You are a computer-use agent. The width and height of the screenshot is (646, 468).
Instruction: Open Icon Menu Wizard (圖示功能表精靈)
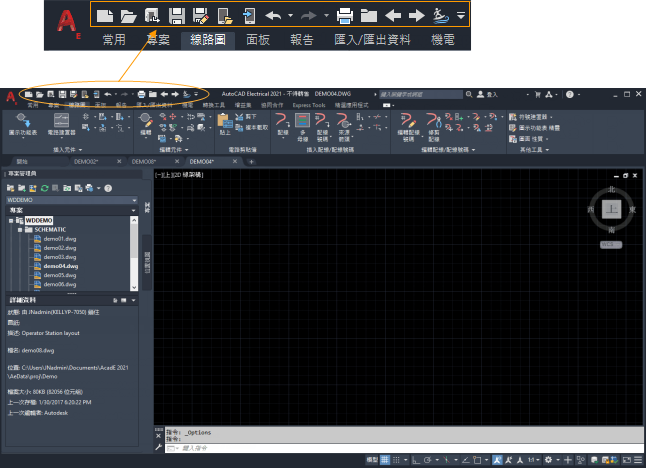(x=534, y=128)
